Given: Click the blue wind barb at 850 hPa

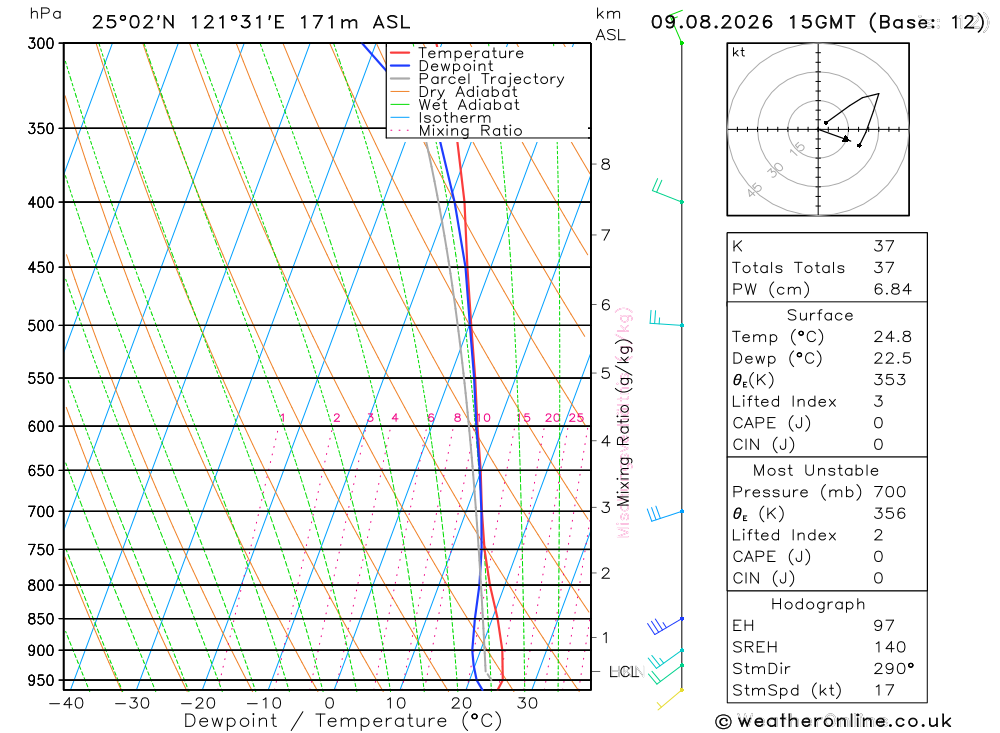Looking at the screenshot, I should [x=665, y=625].
